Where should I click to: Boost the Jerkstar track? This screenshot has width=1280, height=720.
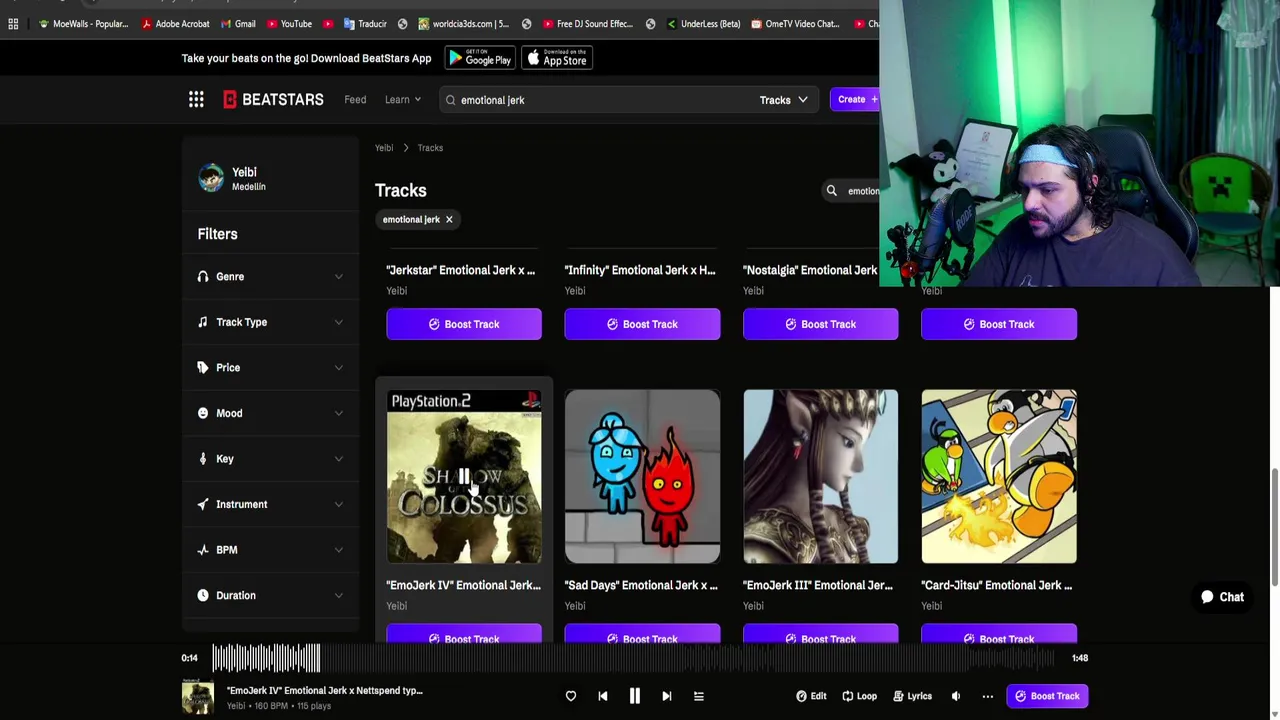click(x=464, y=324)
